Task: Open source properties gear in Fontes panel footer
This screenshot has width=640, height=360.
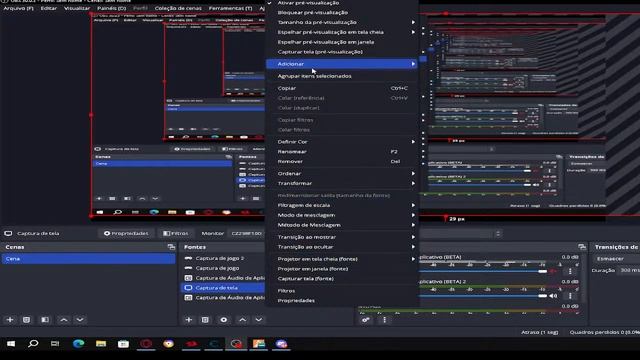Action: [224, 320]
